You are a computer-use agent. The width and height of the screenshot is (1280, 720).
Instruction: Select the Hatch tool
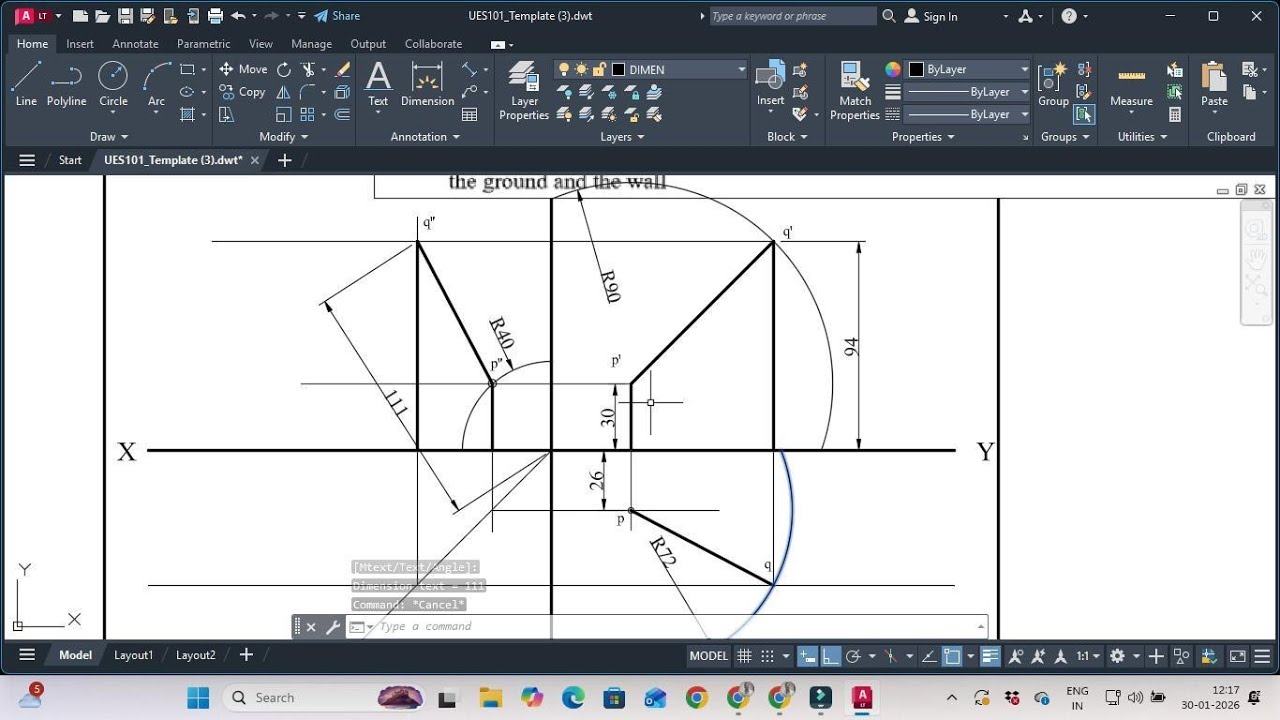(187, 114)
